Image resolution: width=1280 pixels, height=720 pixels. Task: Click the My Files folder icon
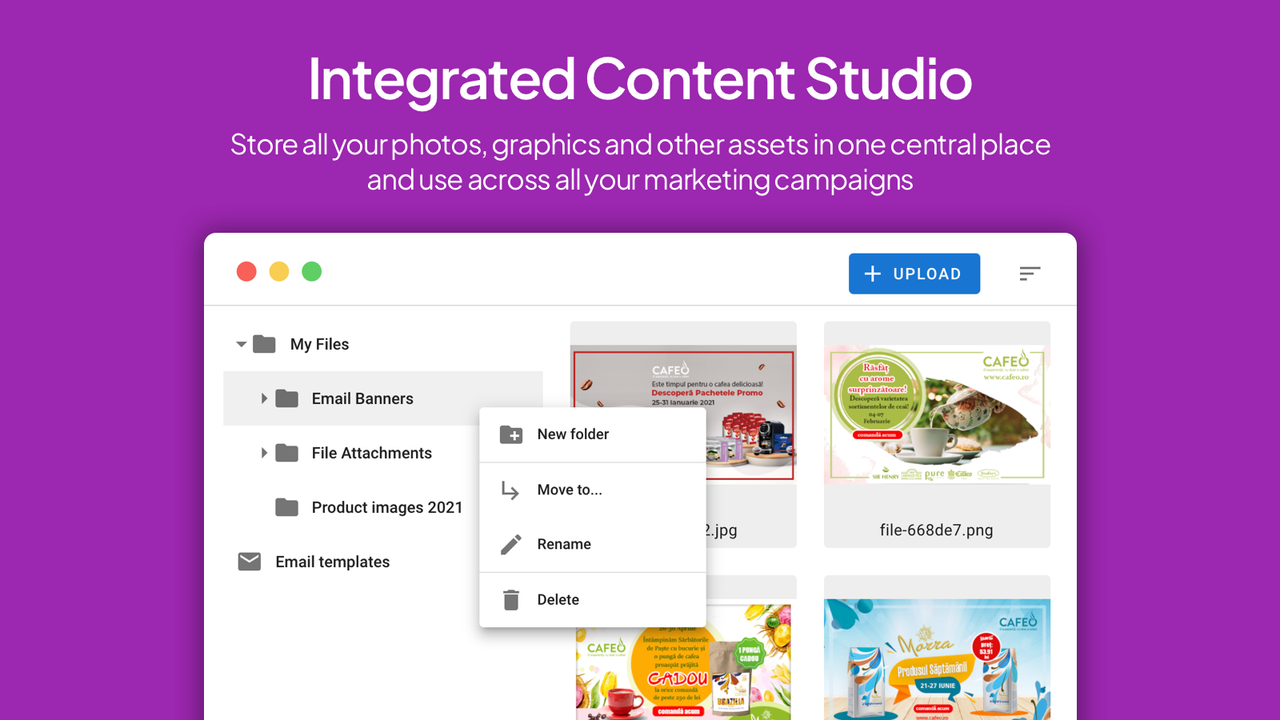262,343
